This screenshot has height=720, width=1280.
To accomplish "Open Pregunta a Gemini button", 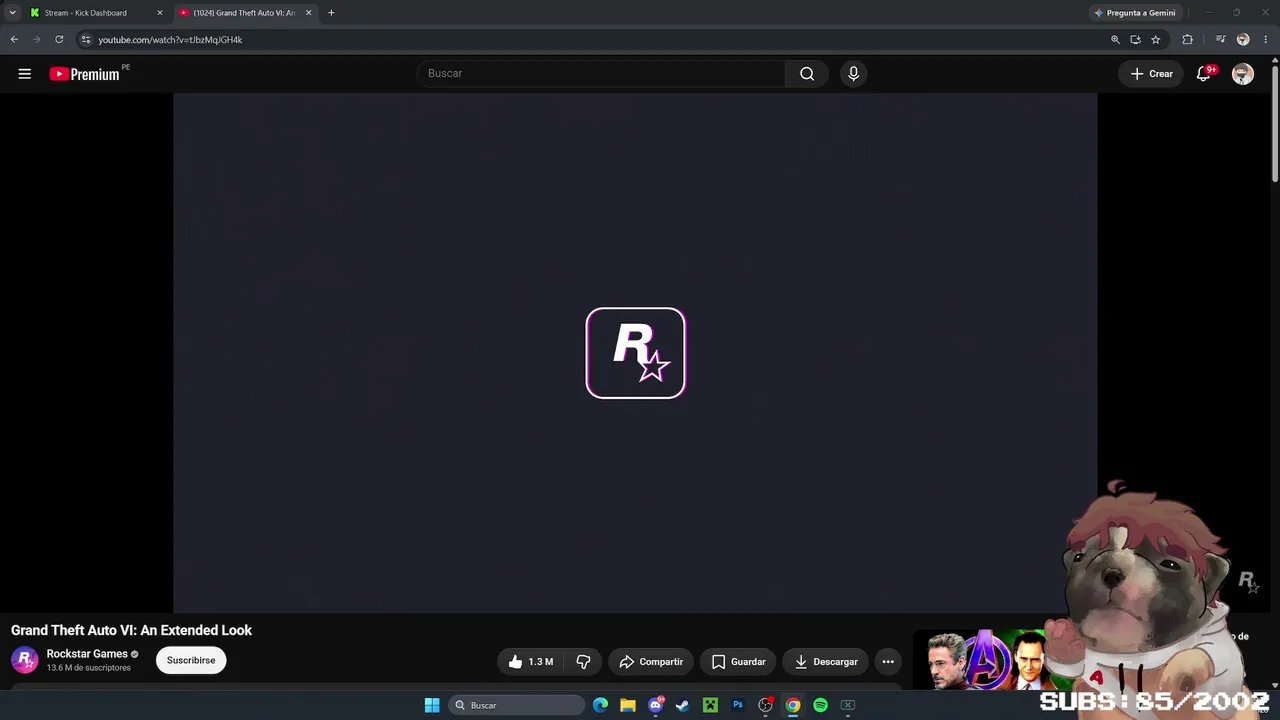I will pyautogui.click(x=1135, y=13).
